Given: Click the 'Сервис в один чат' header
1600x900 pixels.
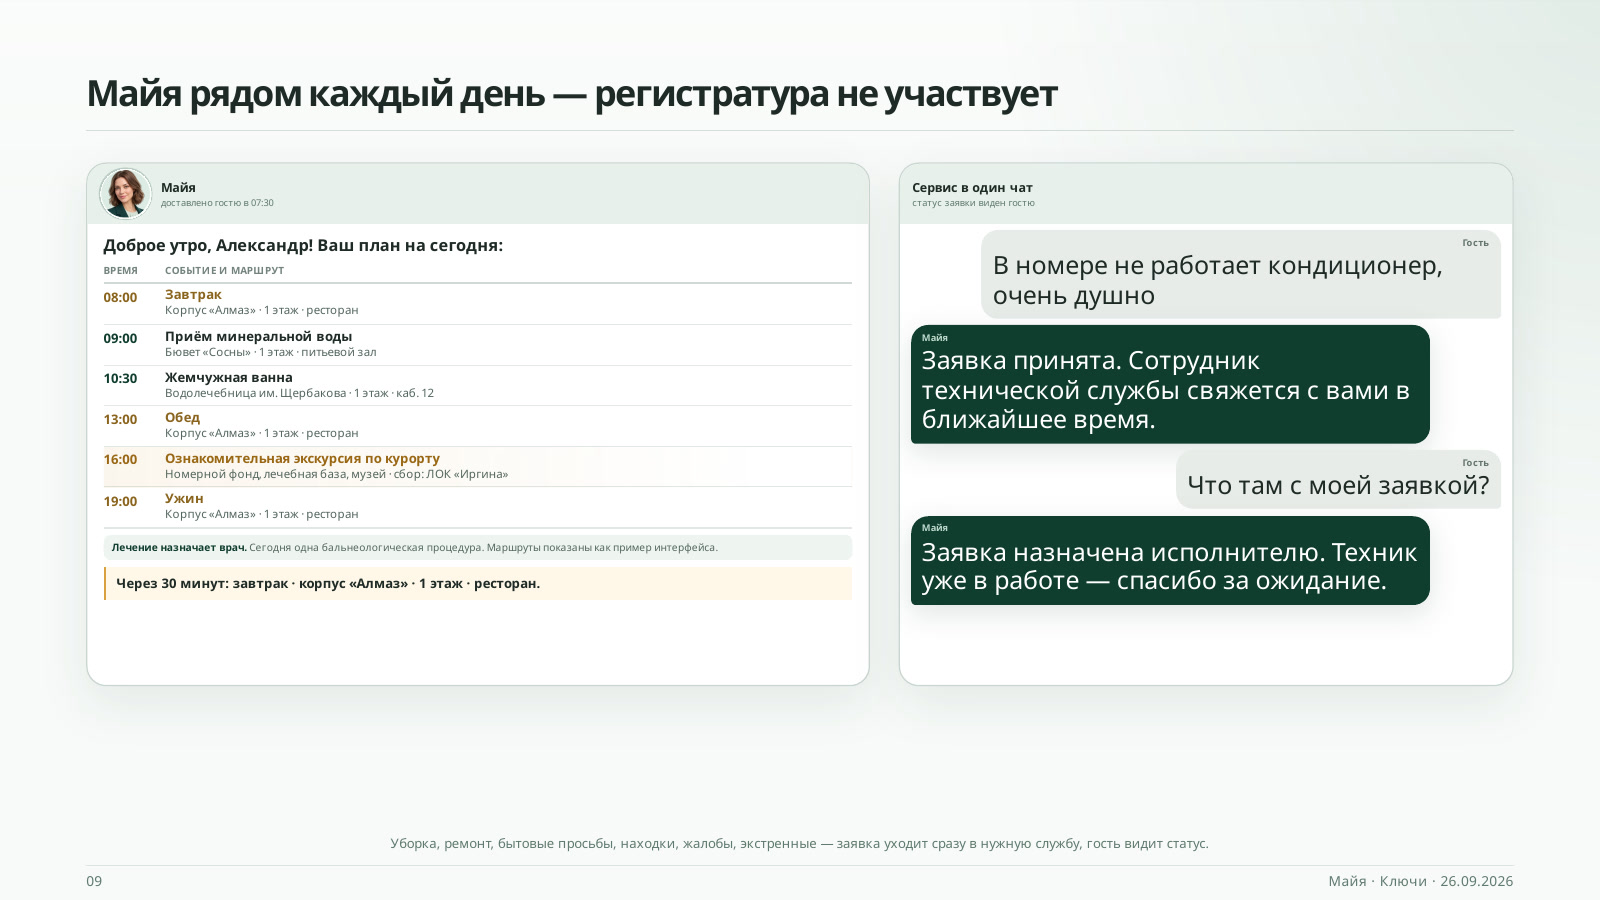Looking at the screenshot, I should (972, 188).
